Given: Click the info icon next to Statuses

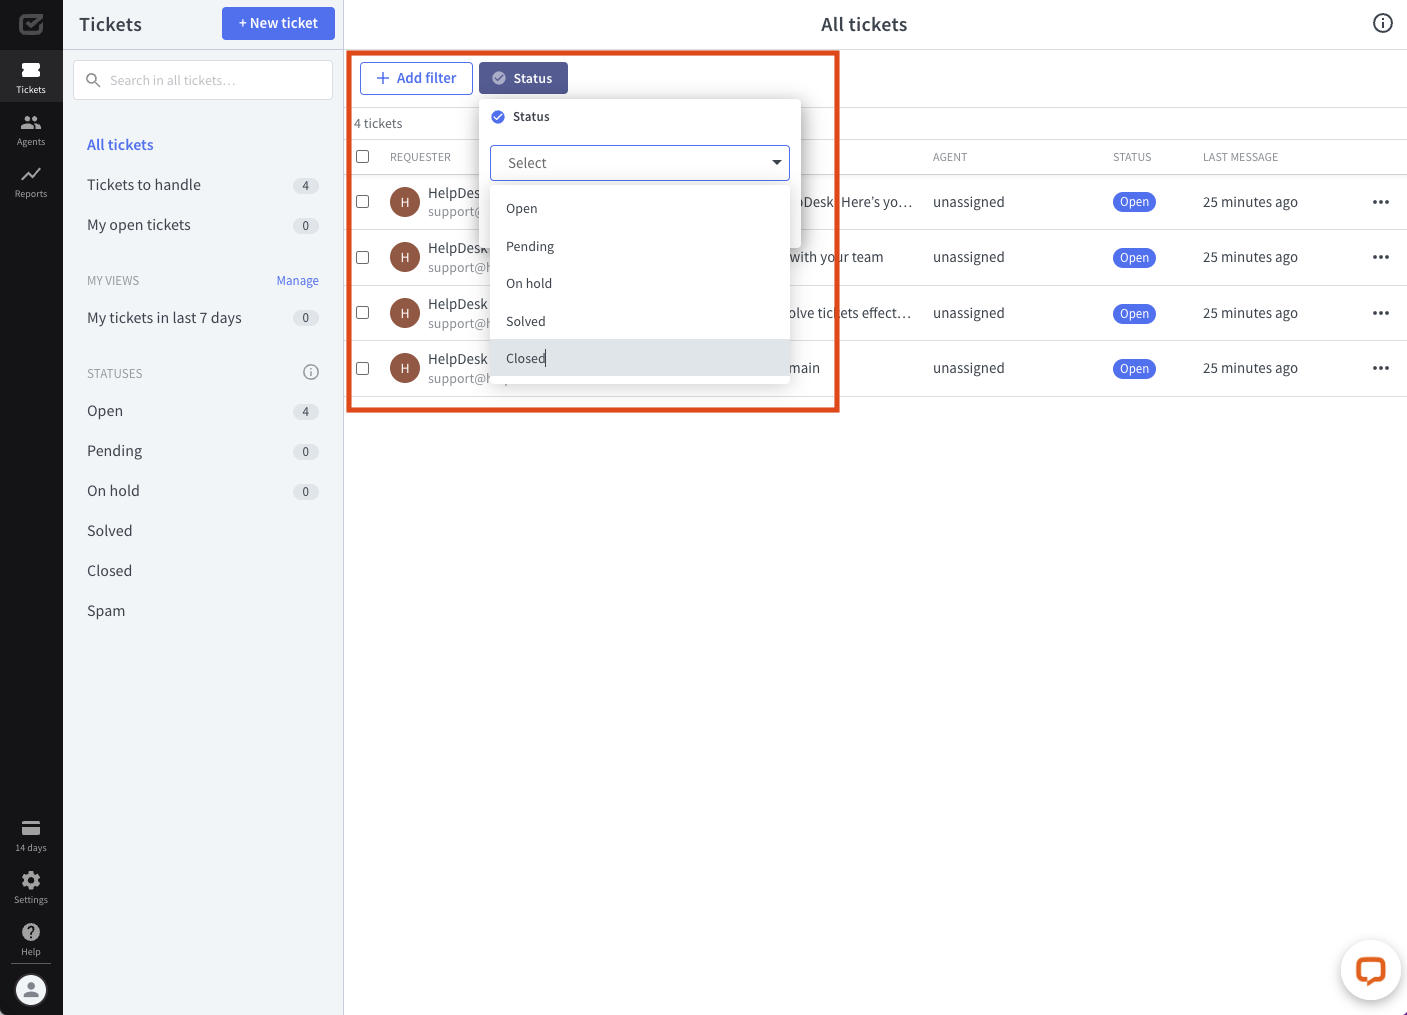Looking at the screenshot, I should coord(311,372).
